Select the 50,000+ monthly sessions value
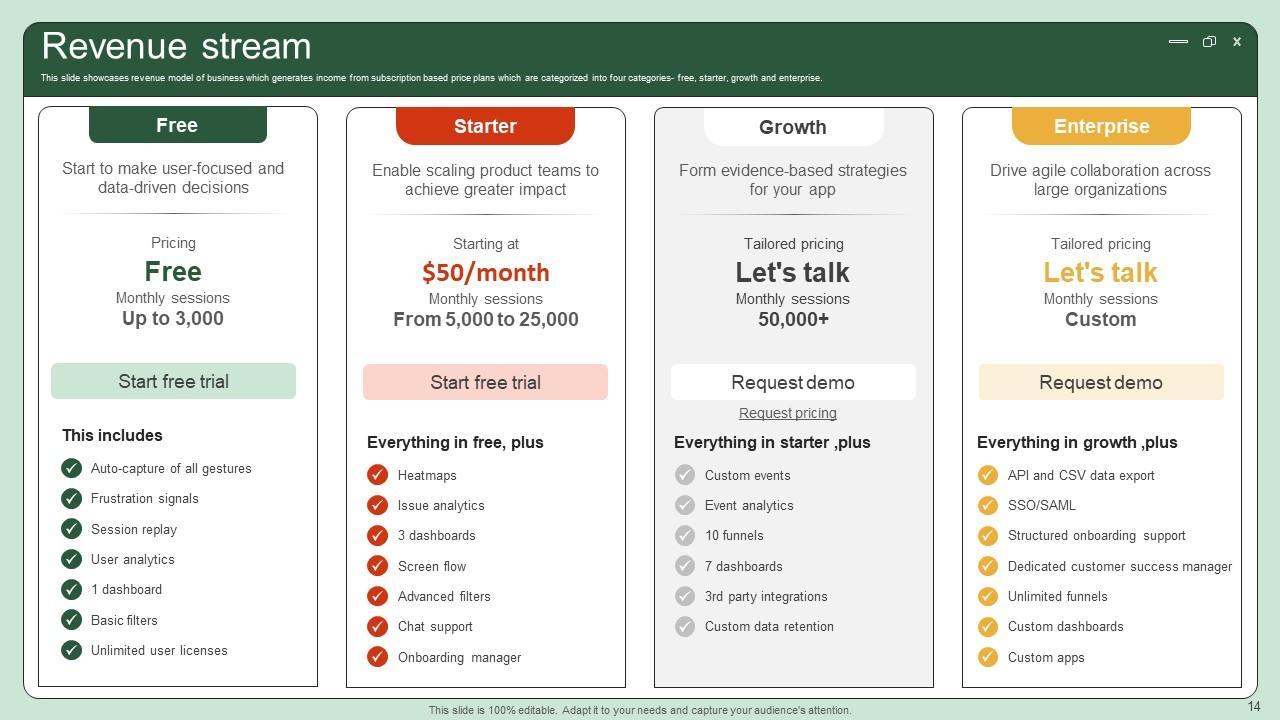The height and width of the screenshot is (720, 1280). pyautogui.click(x=793, y=319)
